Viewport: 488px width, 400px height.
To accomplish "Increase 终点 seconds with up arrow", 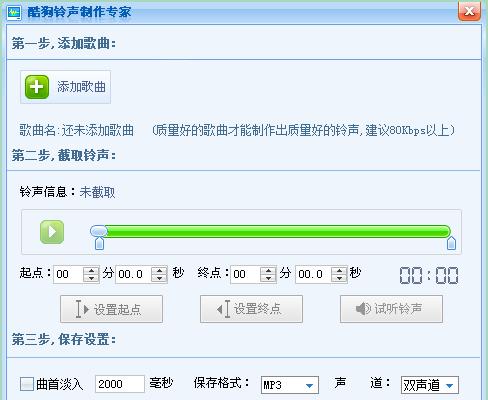I will tap(339, 271).
